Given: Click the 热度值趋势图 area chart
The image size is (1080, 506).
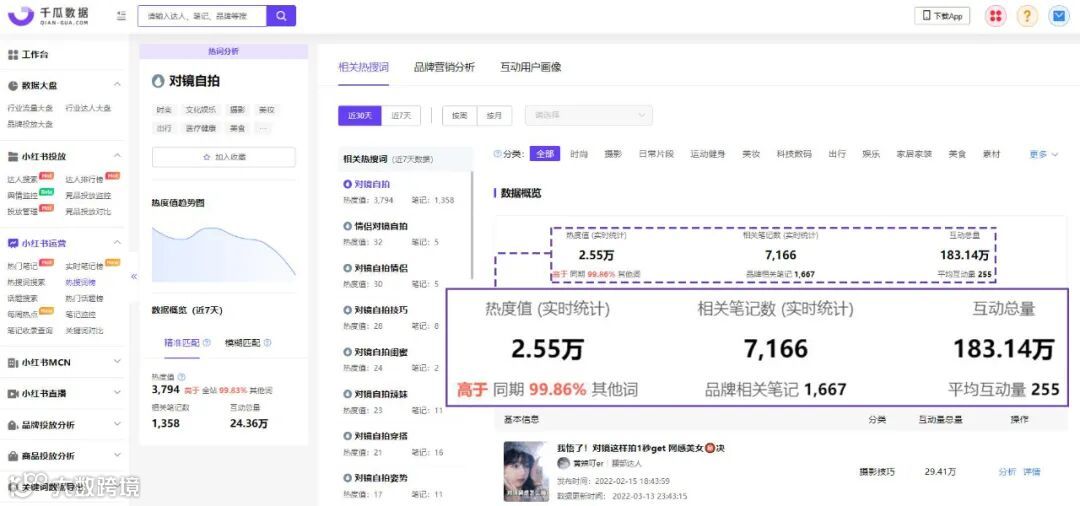Looking at the screenshot, I should point(224,254).
